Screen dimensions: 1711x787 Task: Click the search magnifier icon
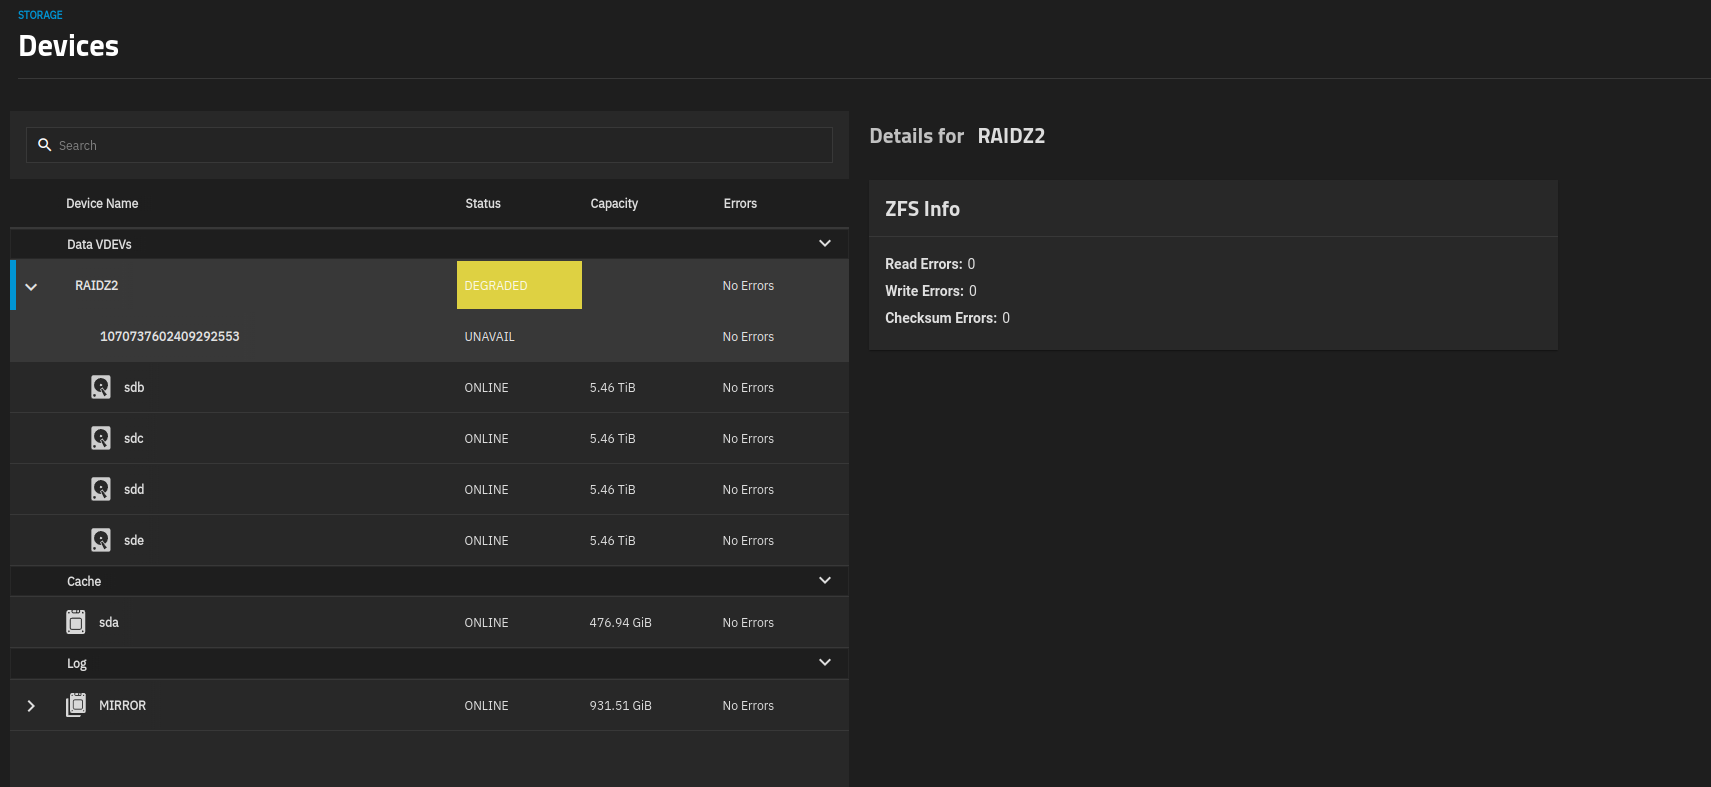(x=45, y=145)
